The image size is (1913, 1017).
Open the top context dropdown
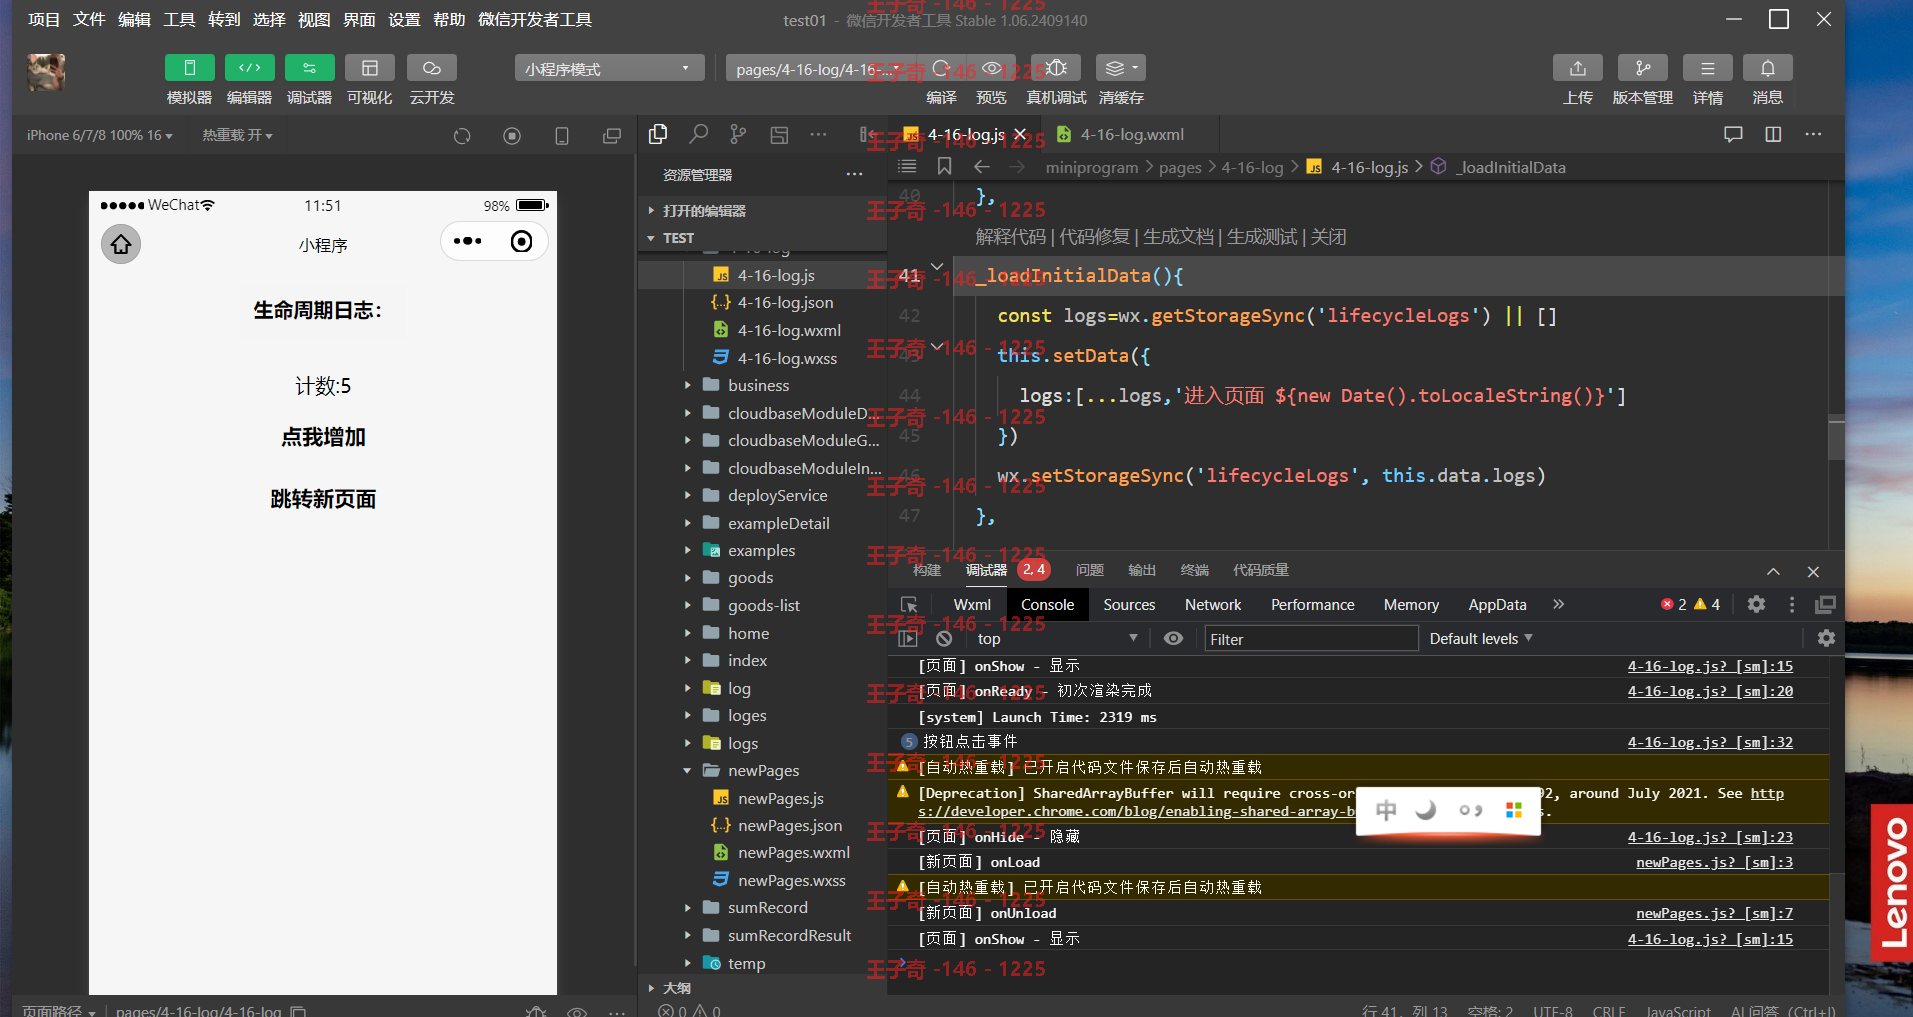point(1056,638)
